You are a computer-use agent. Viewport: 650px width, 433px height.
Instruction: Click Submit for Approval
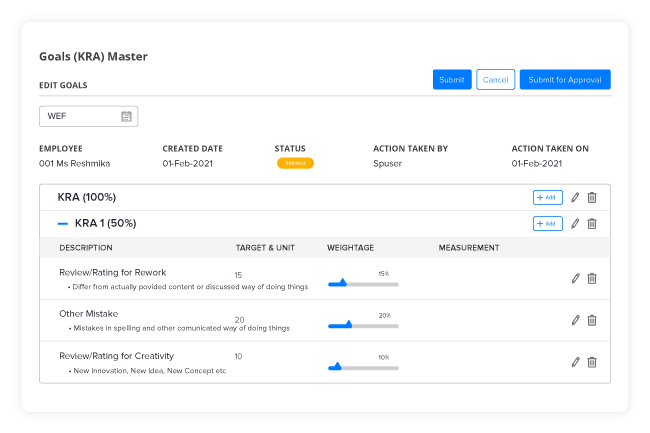pyautogui.click(x=565, y=80)
